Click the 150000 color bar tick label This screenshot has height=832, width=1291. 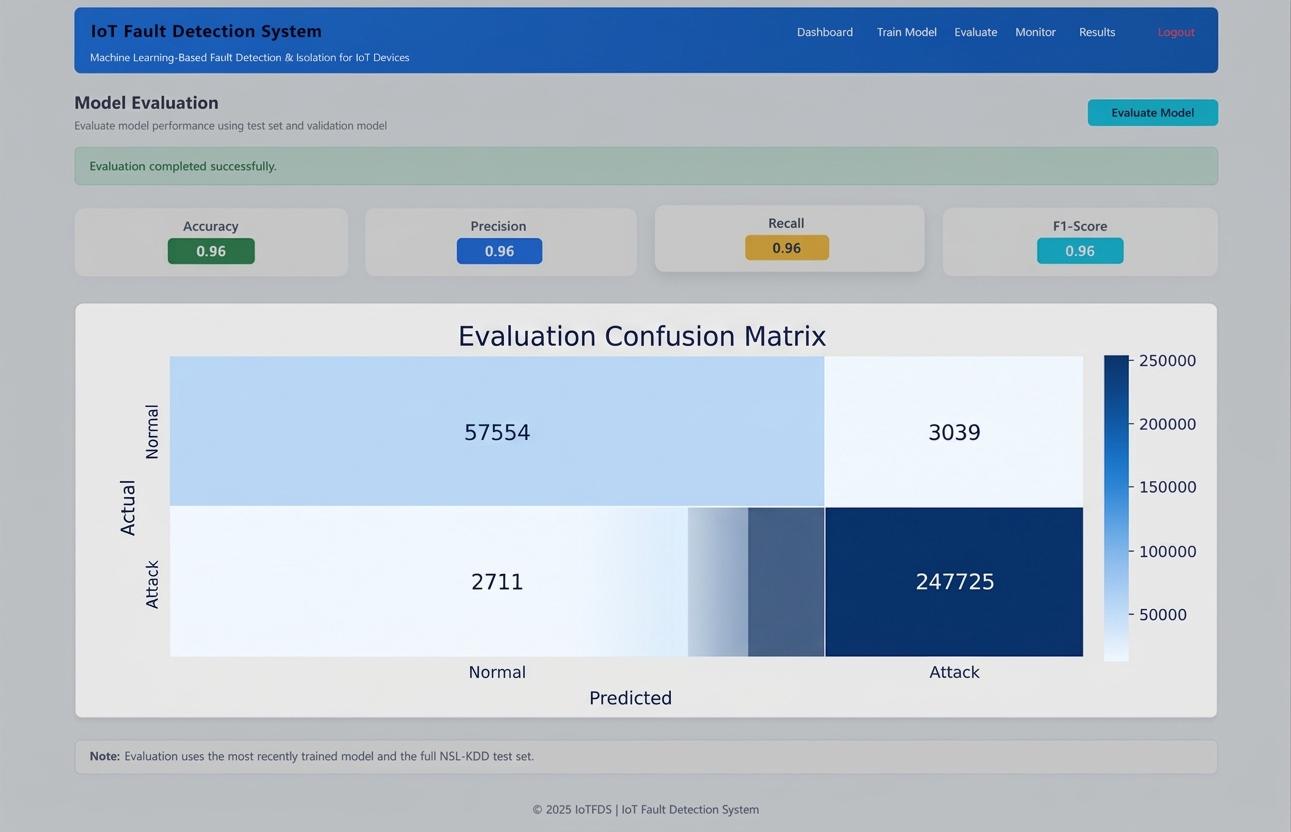[x=1167, y=488]
